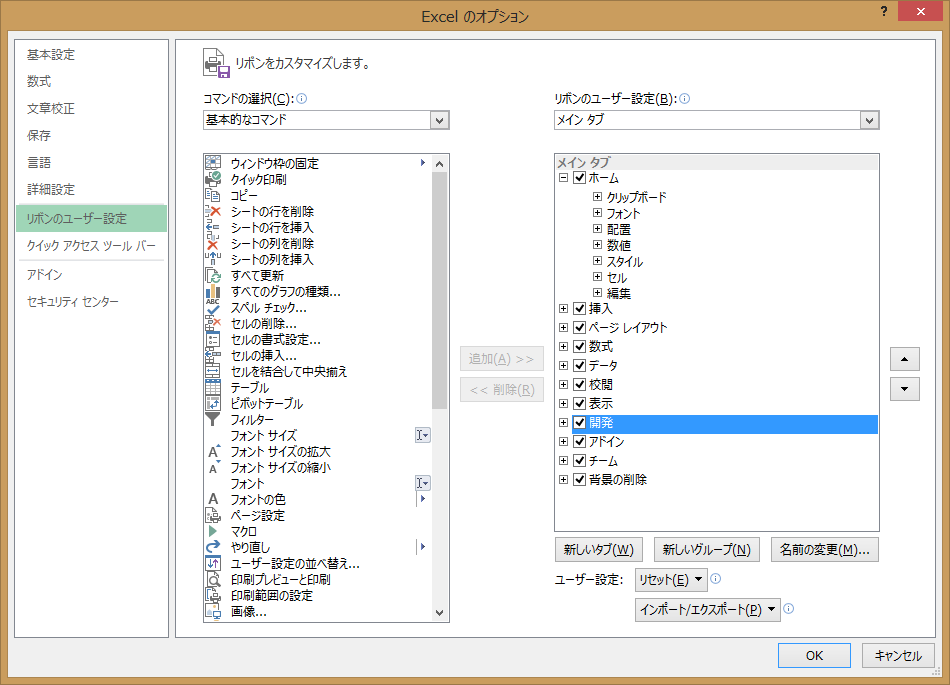This screenshot has width=950, height=685.
Task: Open the 基本設定 category
Action: pyautogui.click(x=51, y=55)
